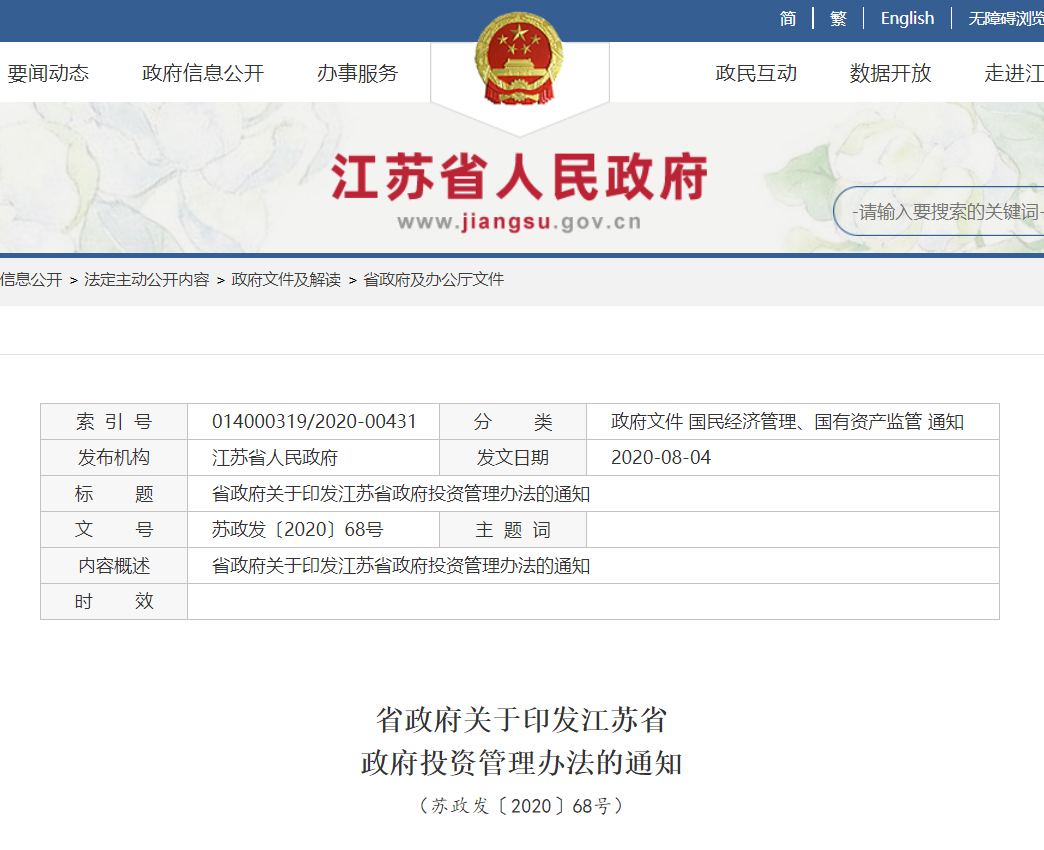This screenshot has height=850, width=1044.
Task: Select the 索引号 label cell
Action: (x=114, y=421)
